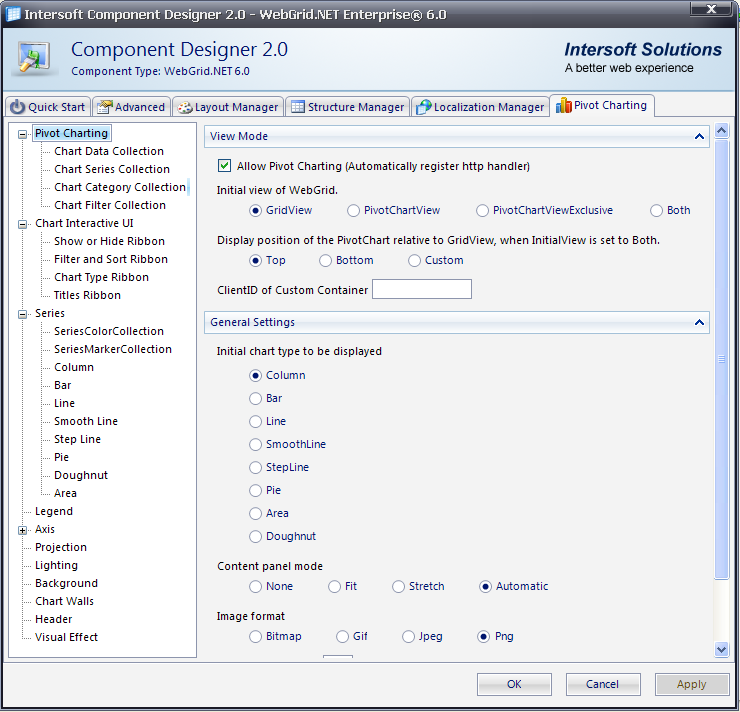
Task: Open Titles Ribbon tree item
Action: click(87, 295)
